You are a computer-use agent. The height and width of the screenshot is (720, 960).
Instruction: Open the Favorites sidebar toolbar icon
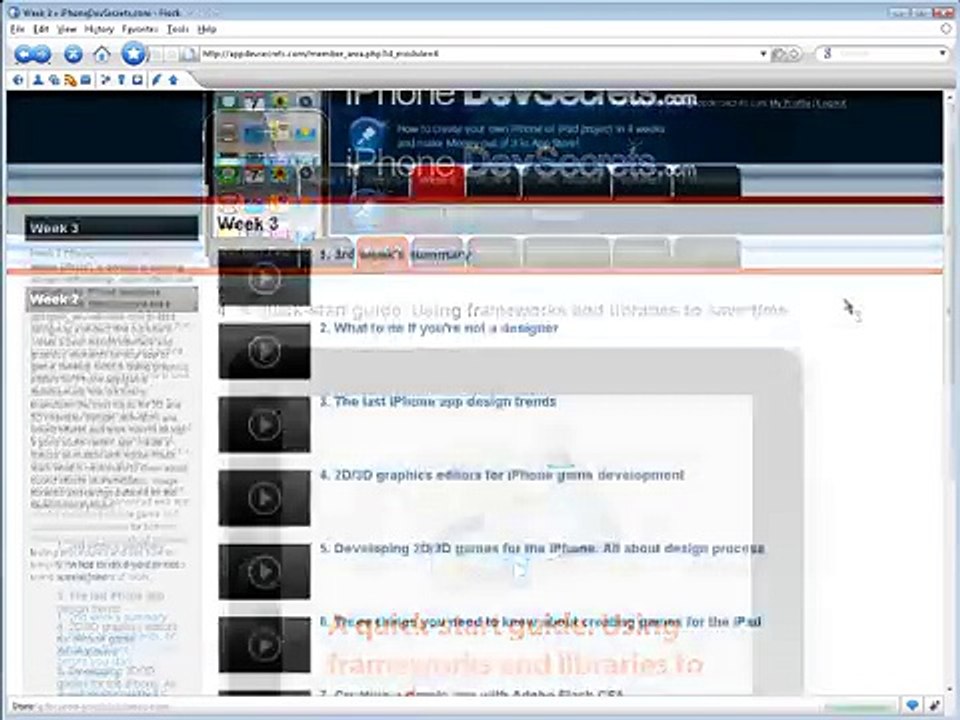[105, 80]
